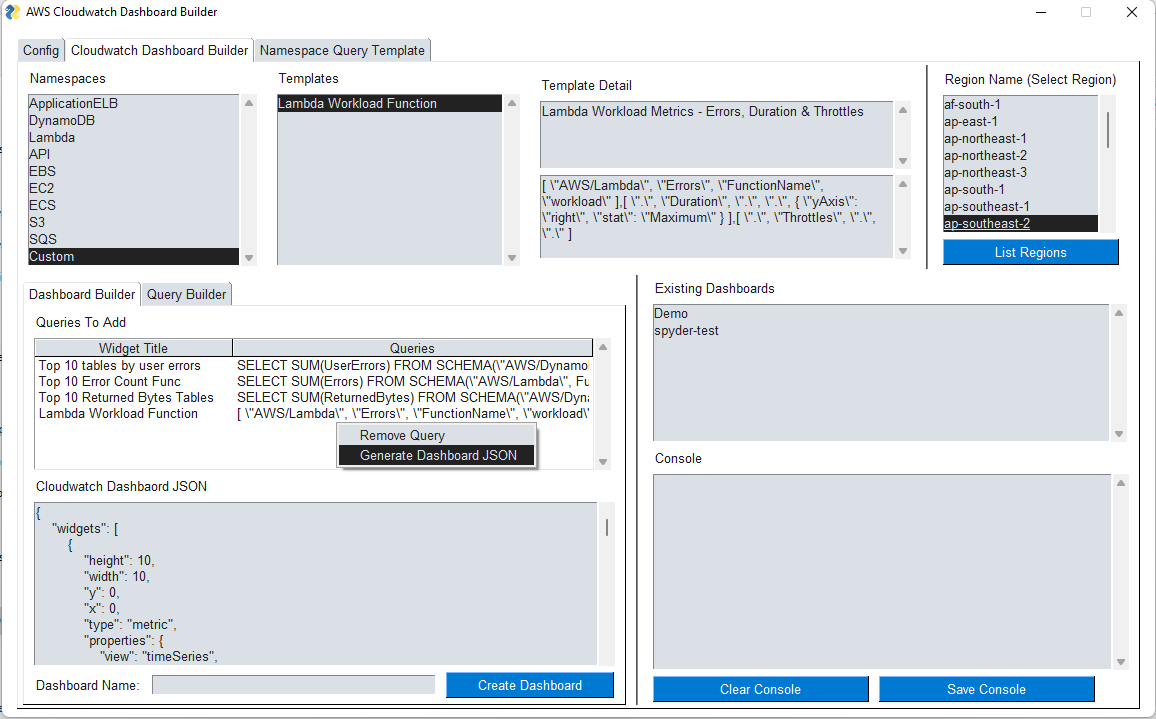This screenshot has height=719, width=1156.
Task: Pick ap-northeast-3 region
Action: click(x=1020, y=173)
